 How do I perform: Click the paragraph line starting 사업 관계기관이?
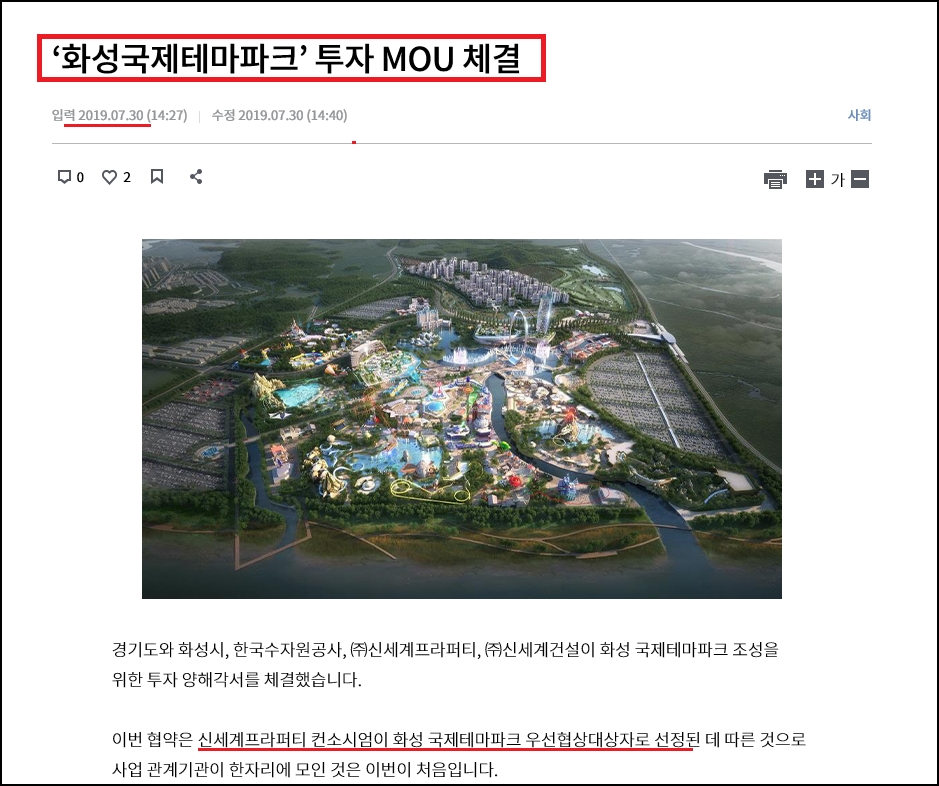coord(304,771)
